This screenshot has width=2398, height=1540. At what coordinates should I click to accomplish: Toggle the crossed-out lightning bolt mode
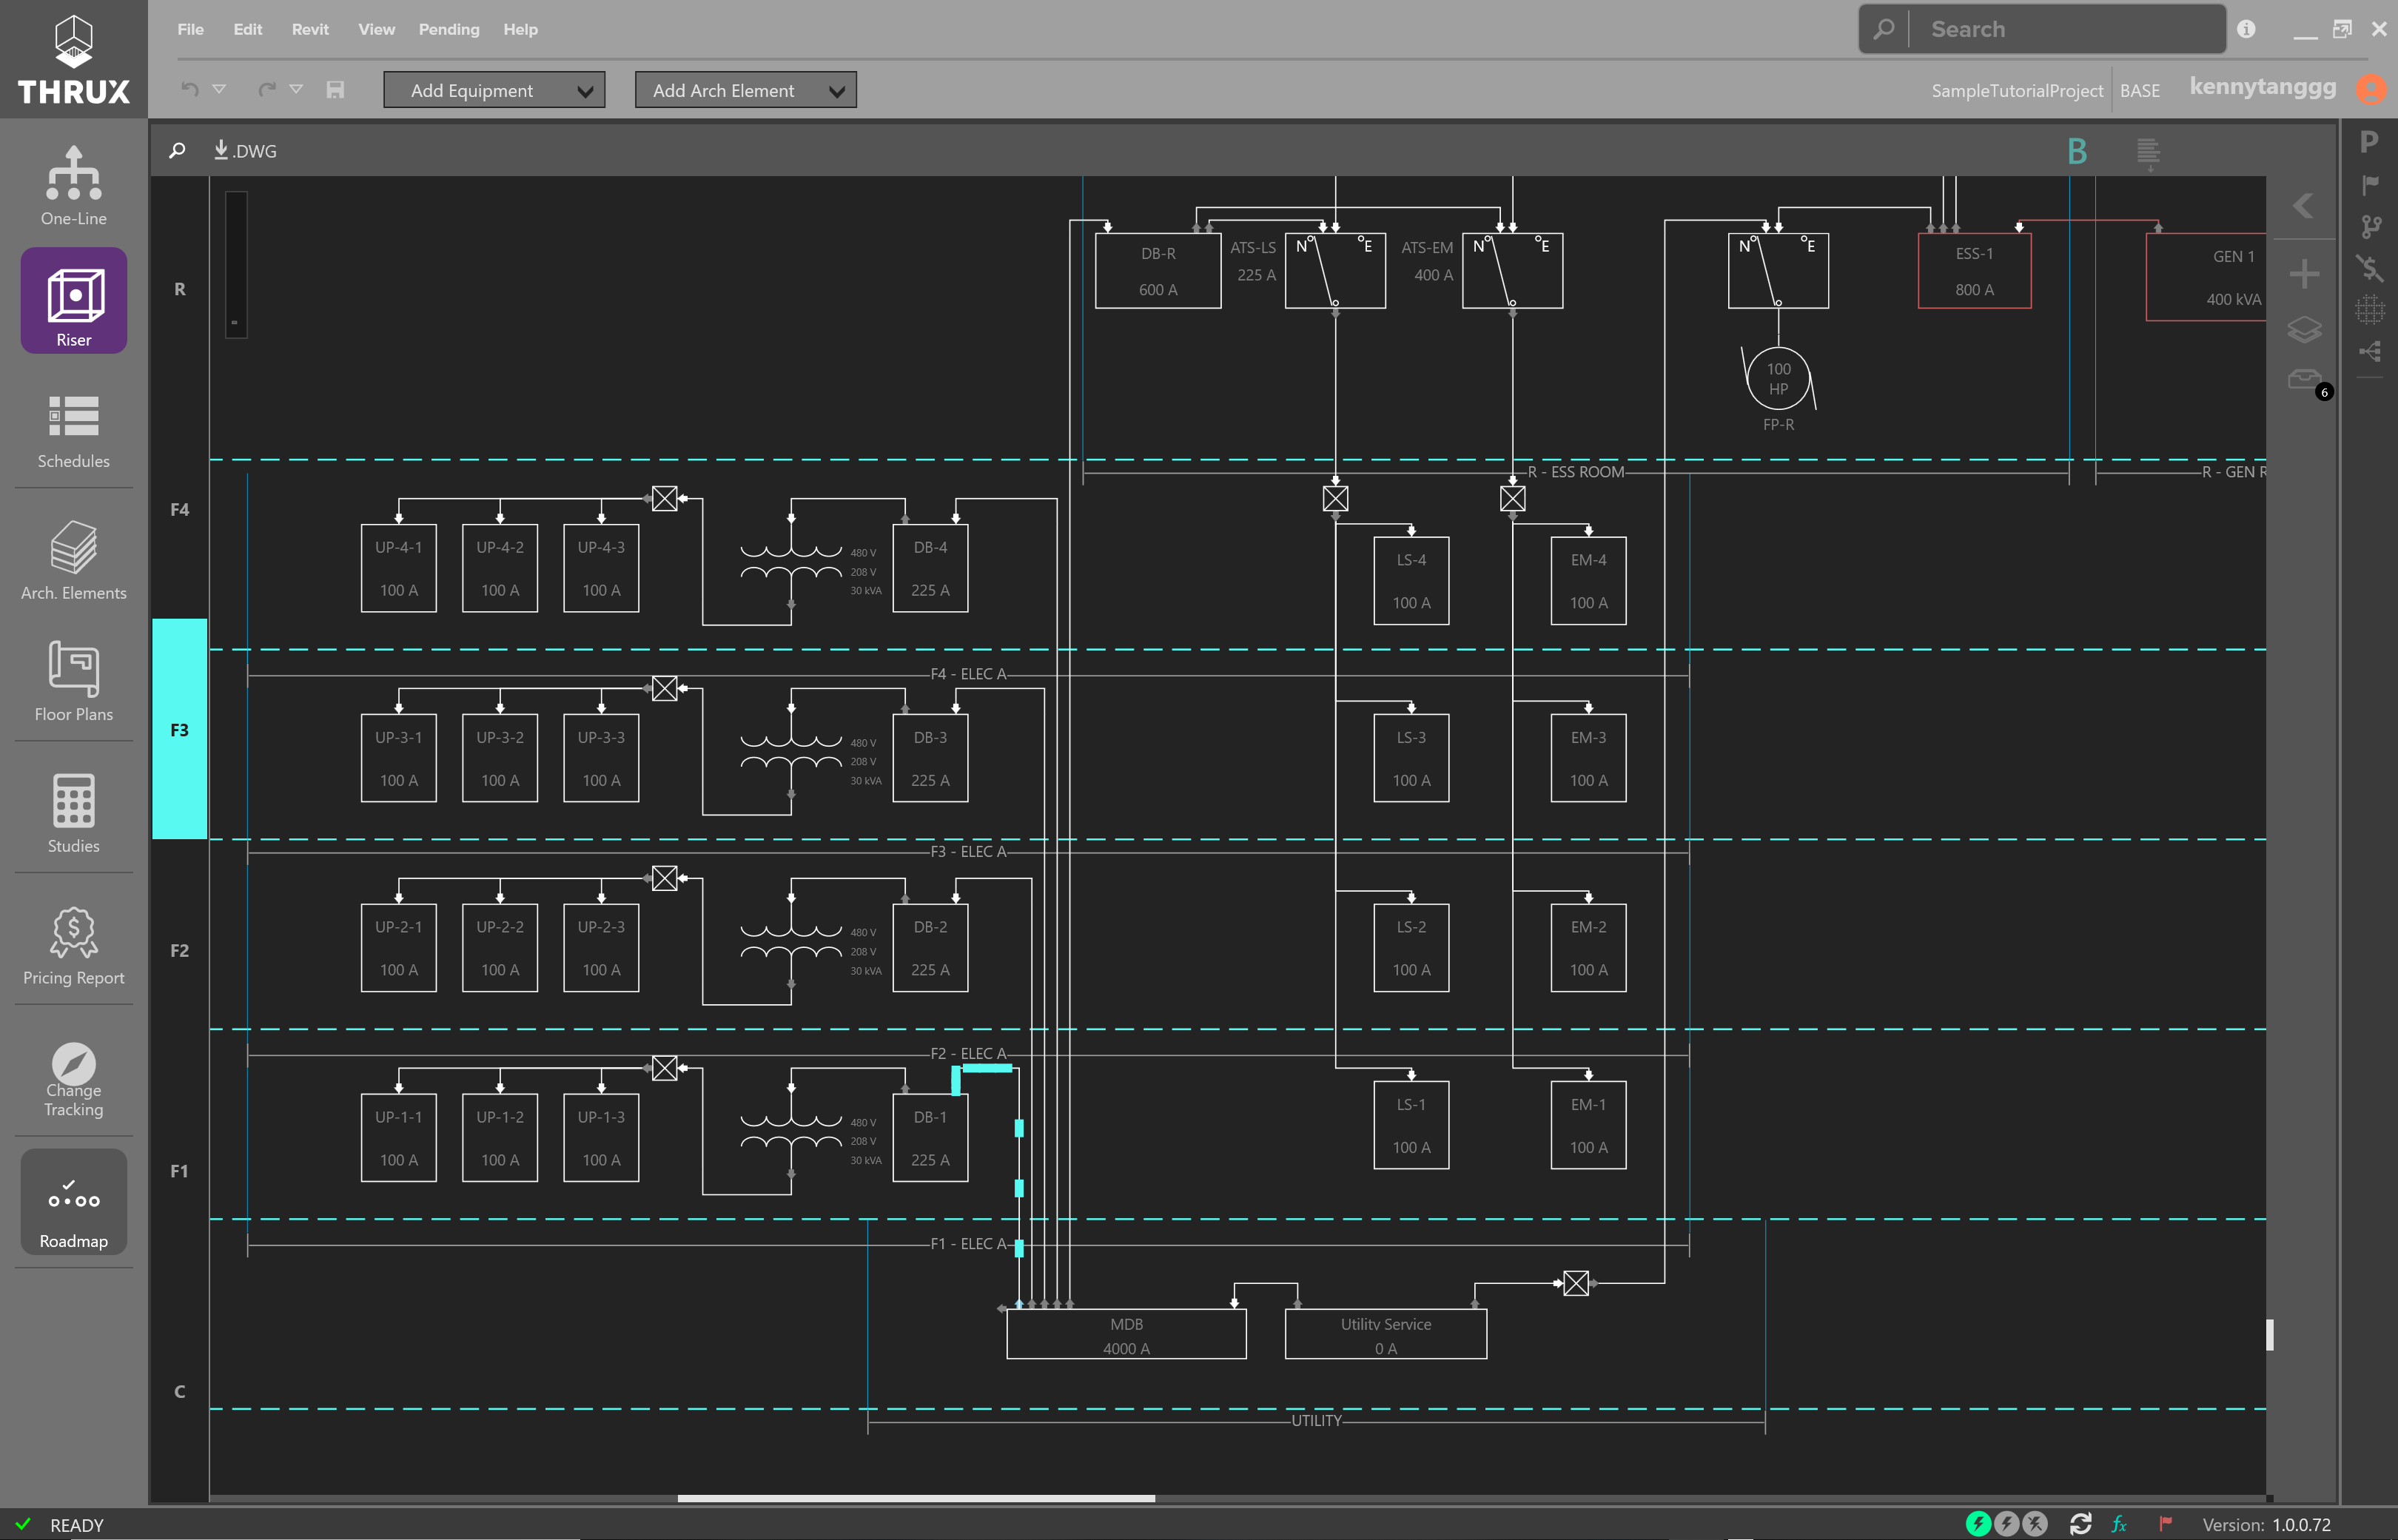click(x=2035, y=1524)
